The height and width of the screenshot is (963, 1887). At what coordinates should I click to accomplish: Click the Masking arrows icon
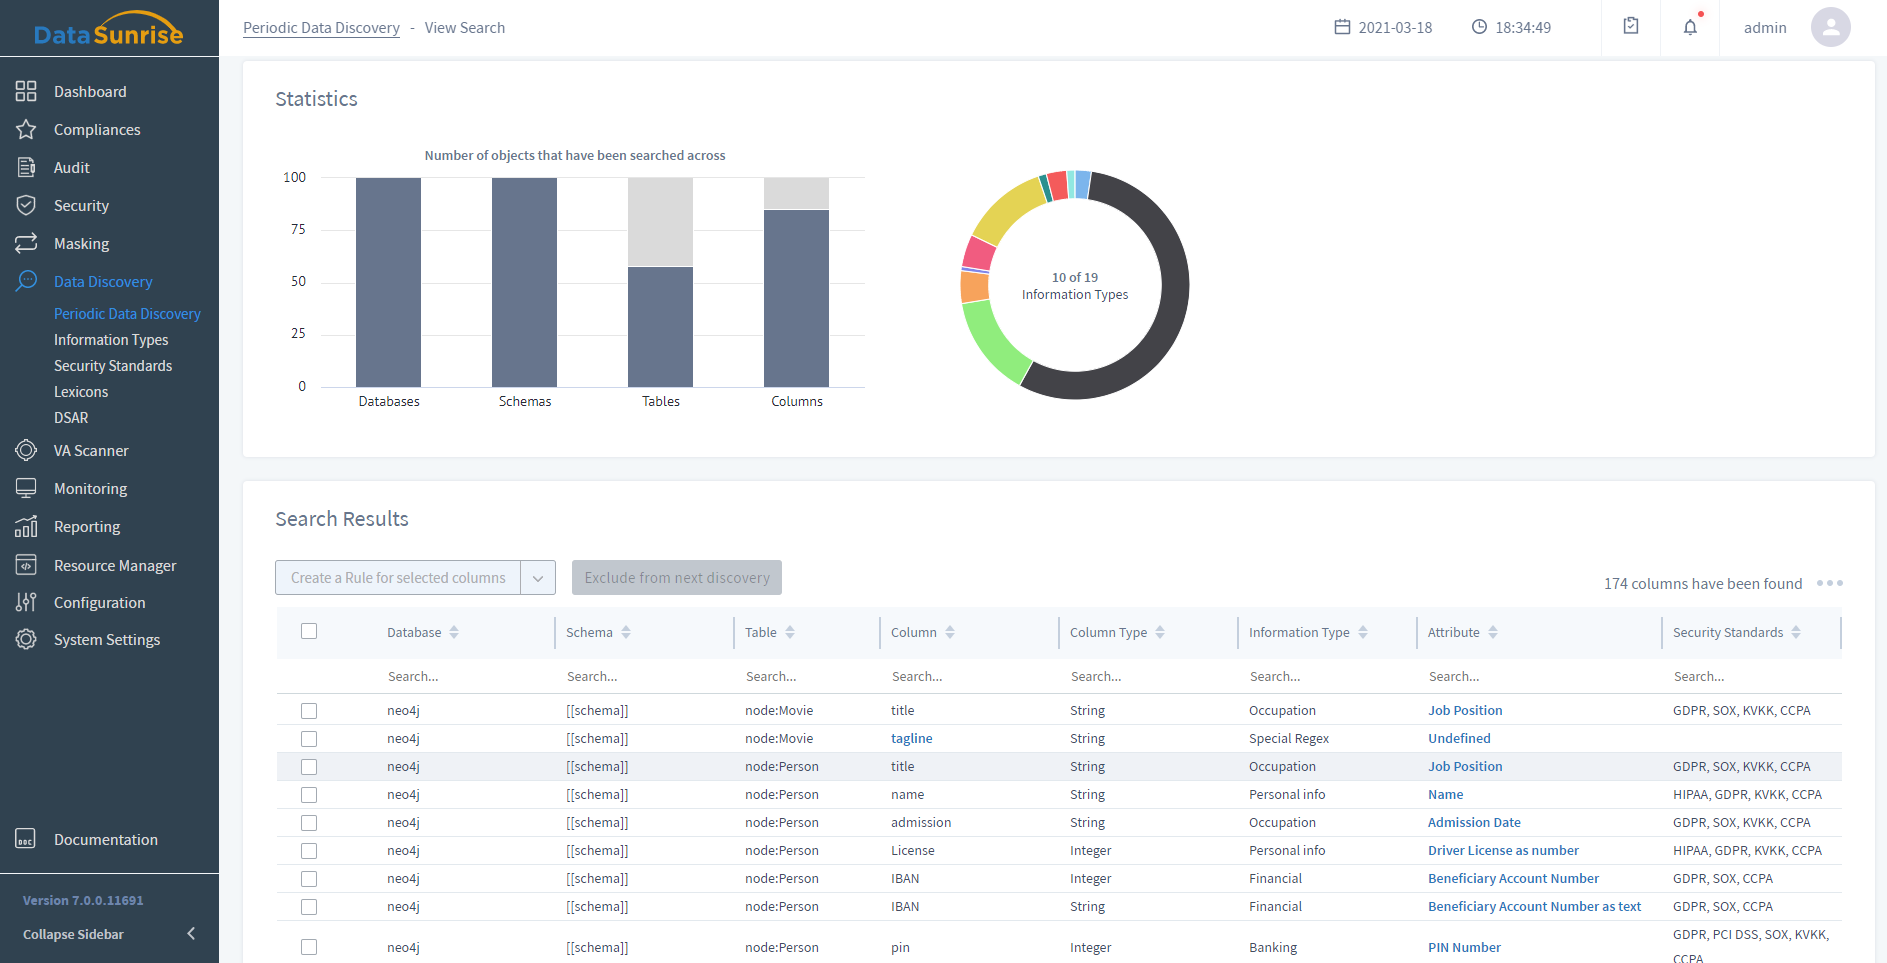tap(26, 244)
